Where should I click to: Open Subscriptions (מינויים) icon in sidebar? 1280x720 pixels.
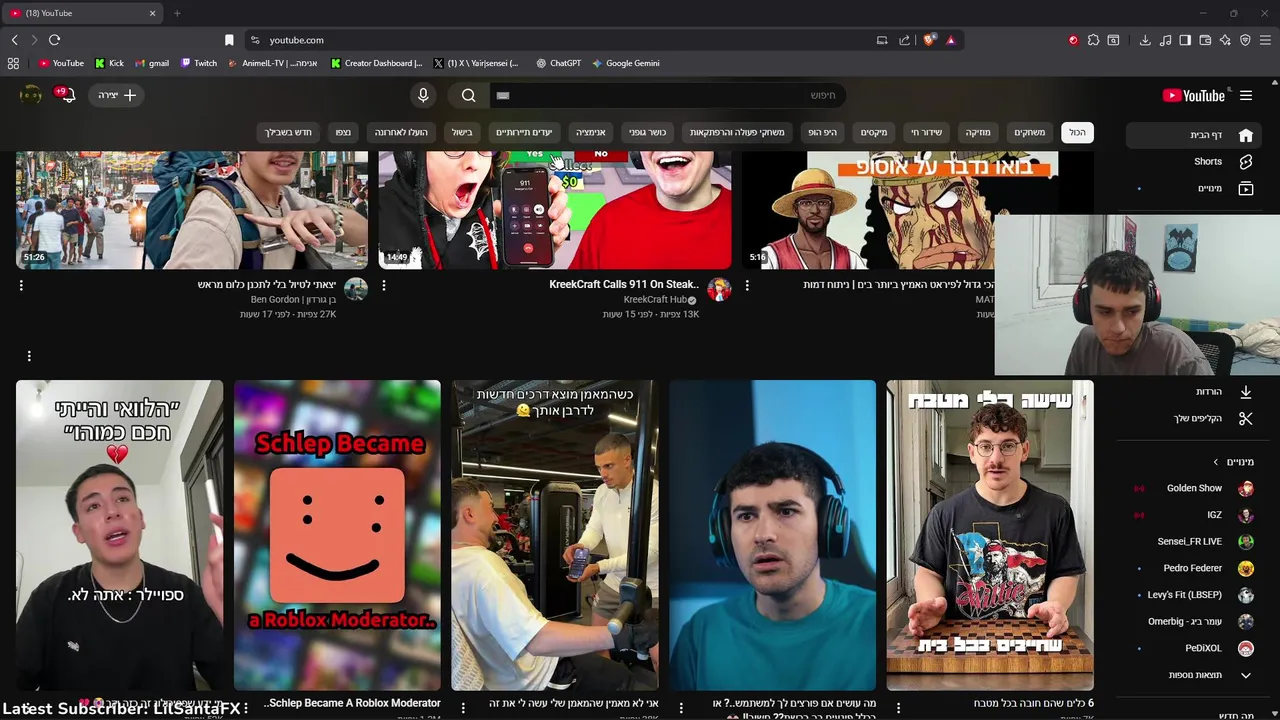[x=1246, y=188]
